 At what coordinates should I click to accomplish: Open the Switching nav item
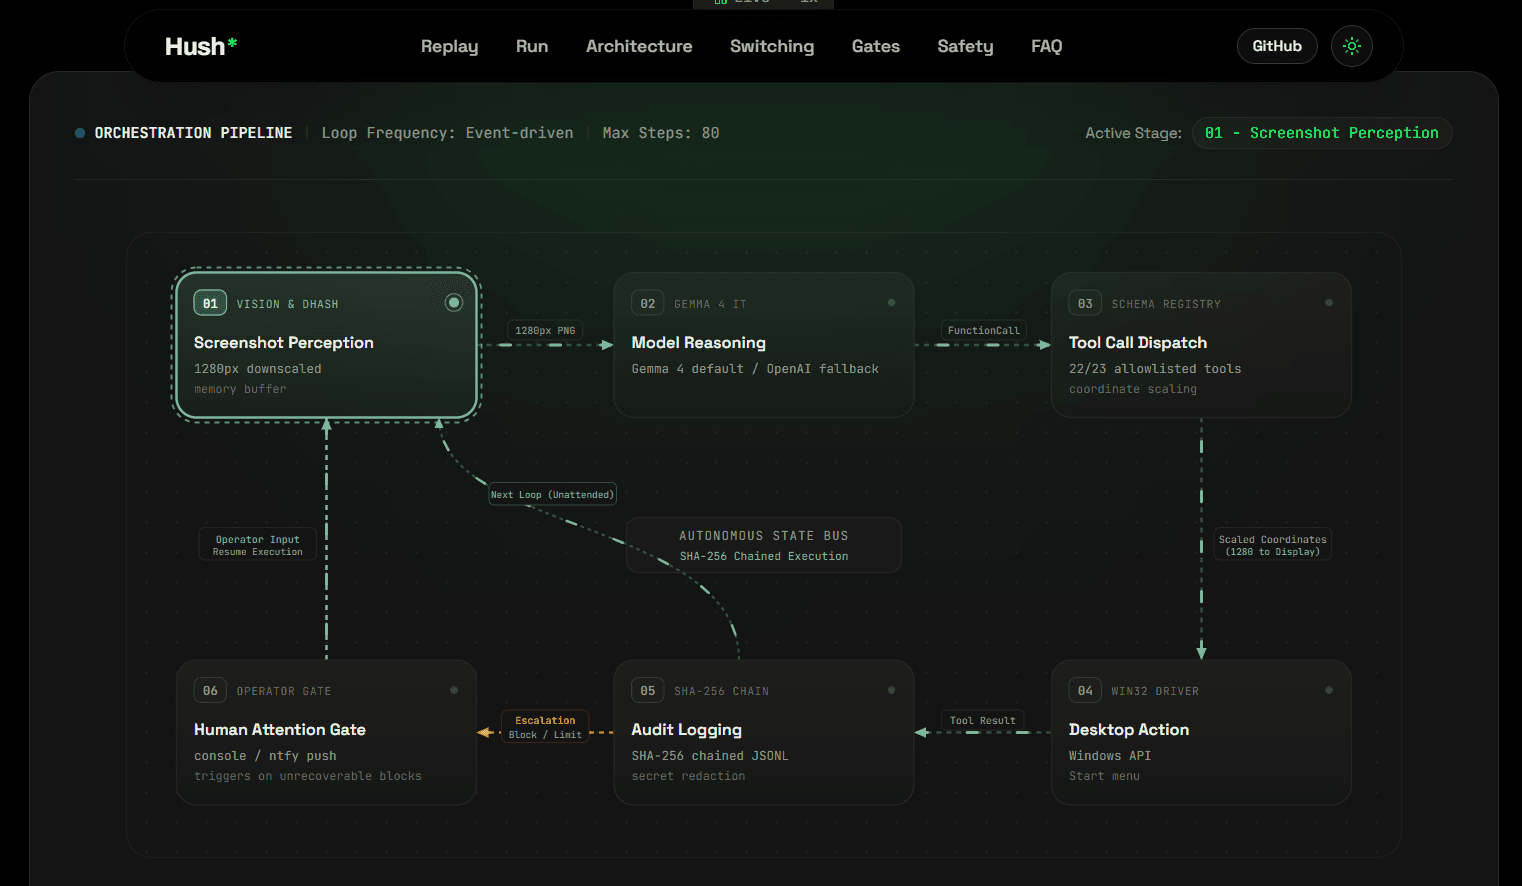point(772,46)
